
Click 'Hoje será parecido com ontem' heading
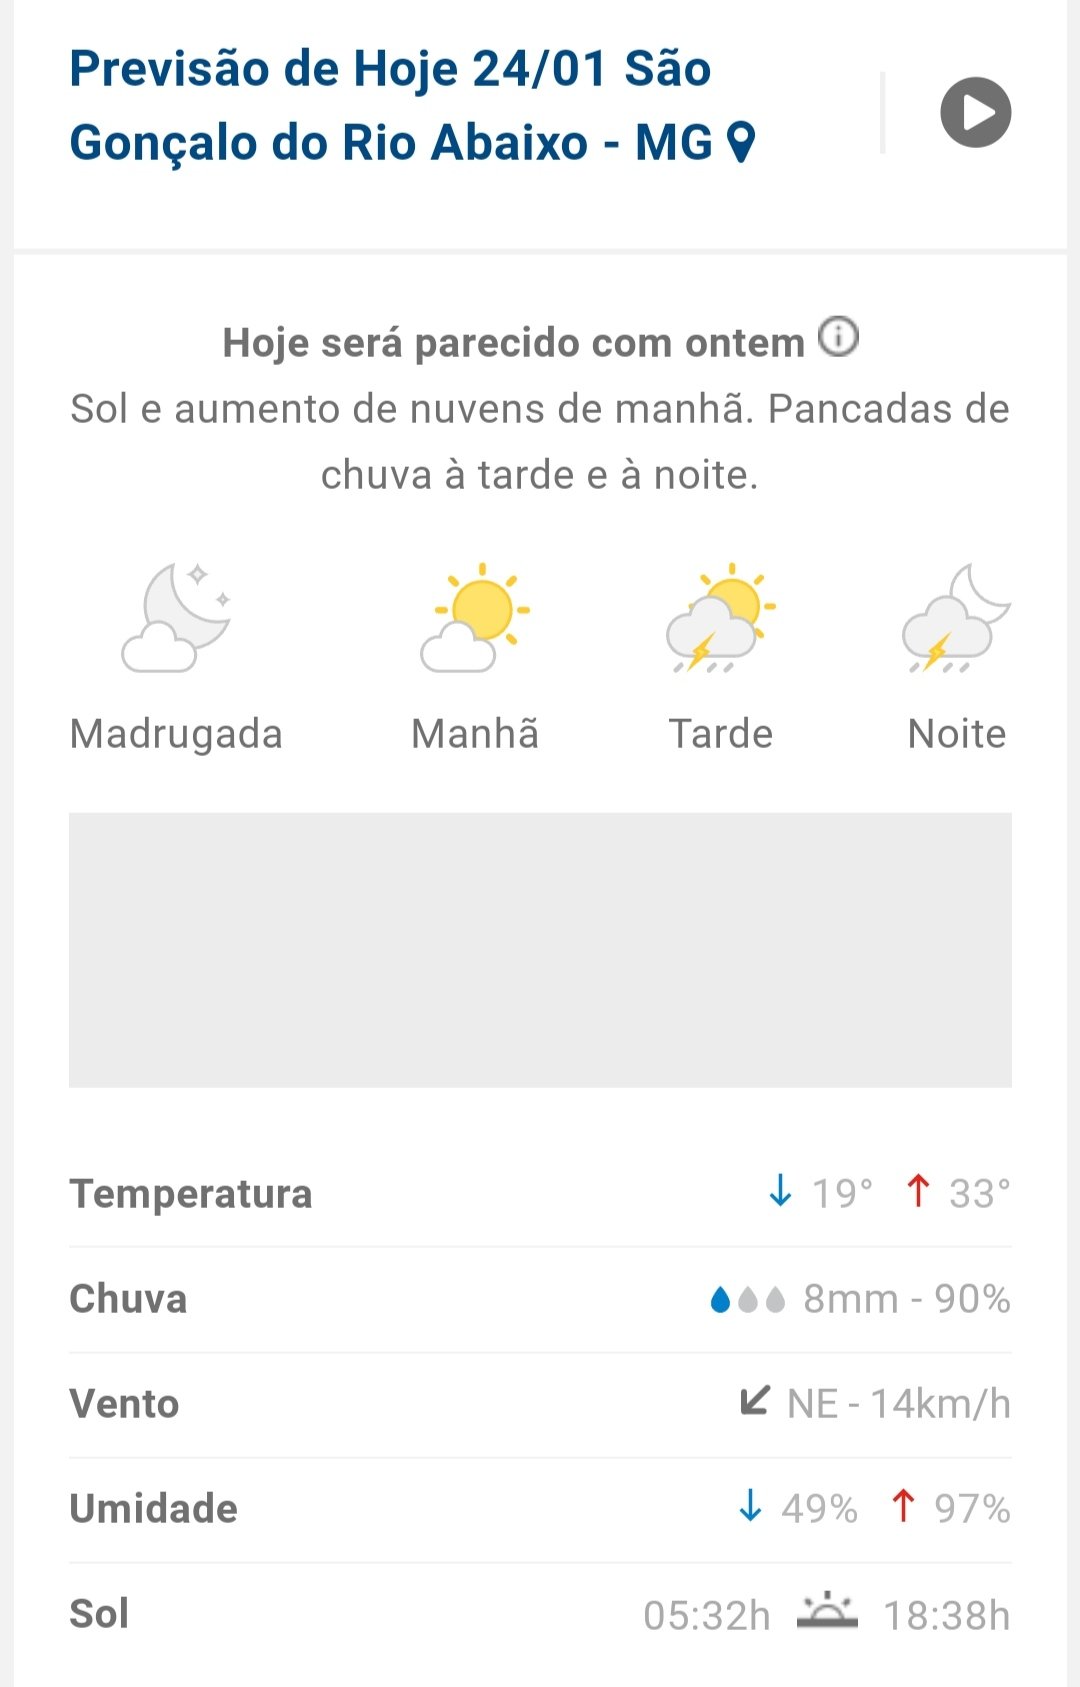[513, 343]
